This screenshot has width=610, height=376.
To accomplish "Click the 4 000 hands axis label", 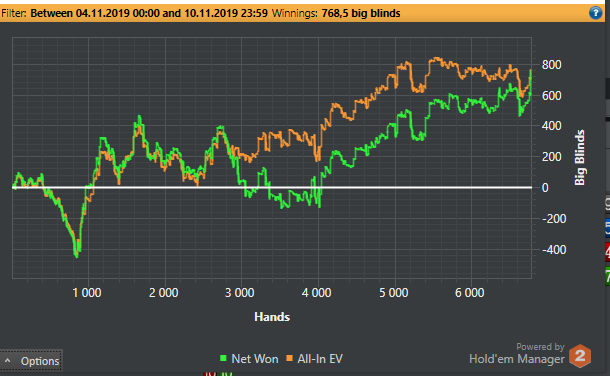I will click(x=317, y=293).
